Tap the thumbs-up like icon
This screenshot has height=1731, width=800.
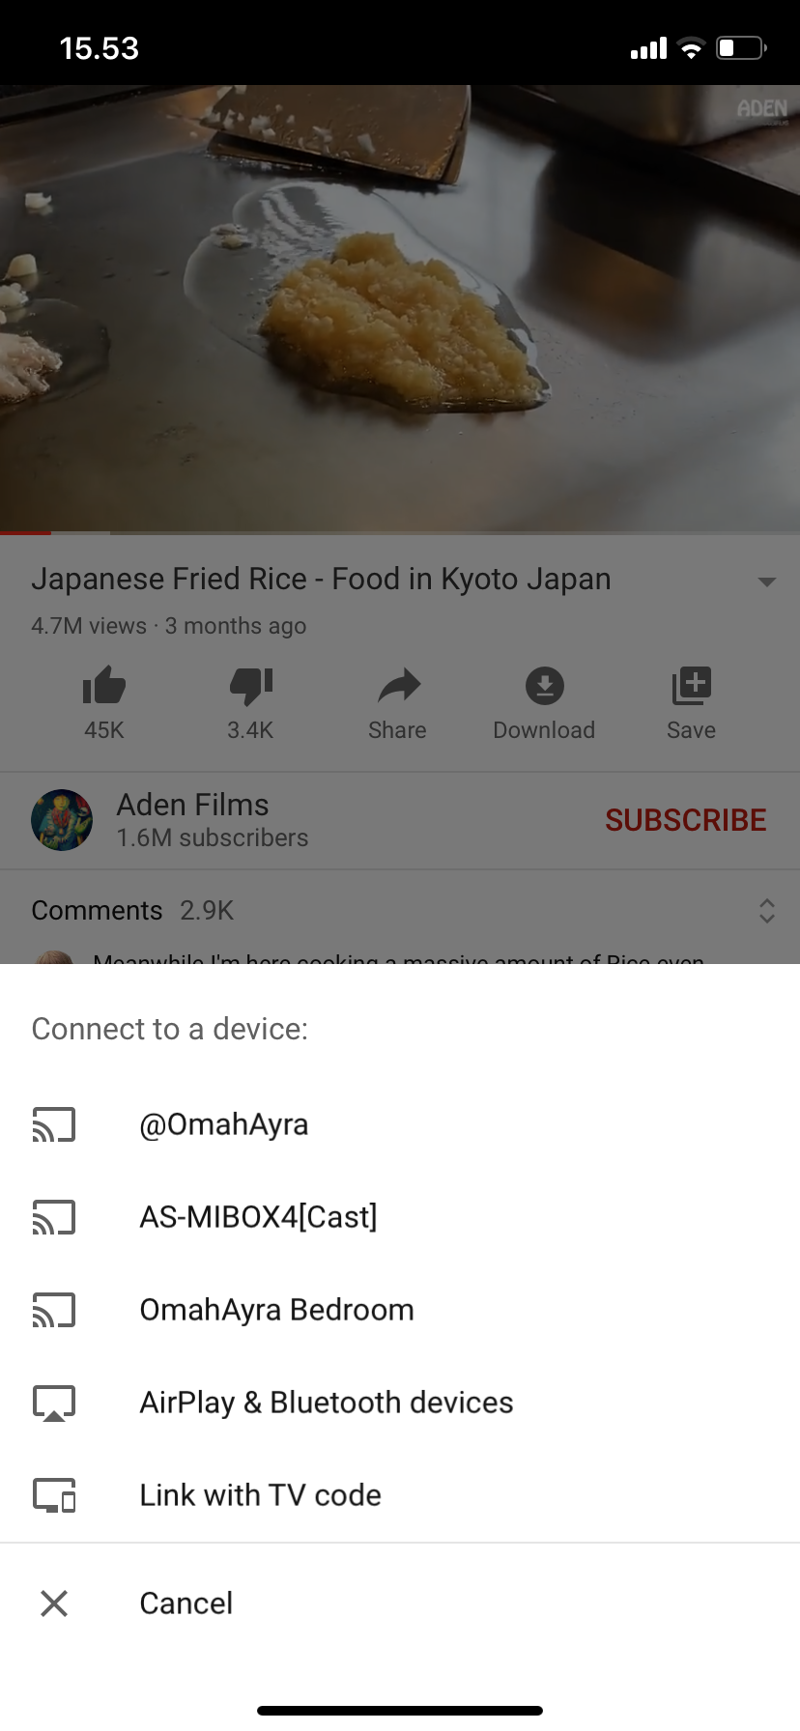pos(104,686)
